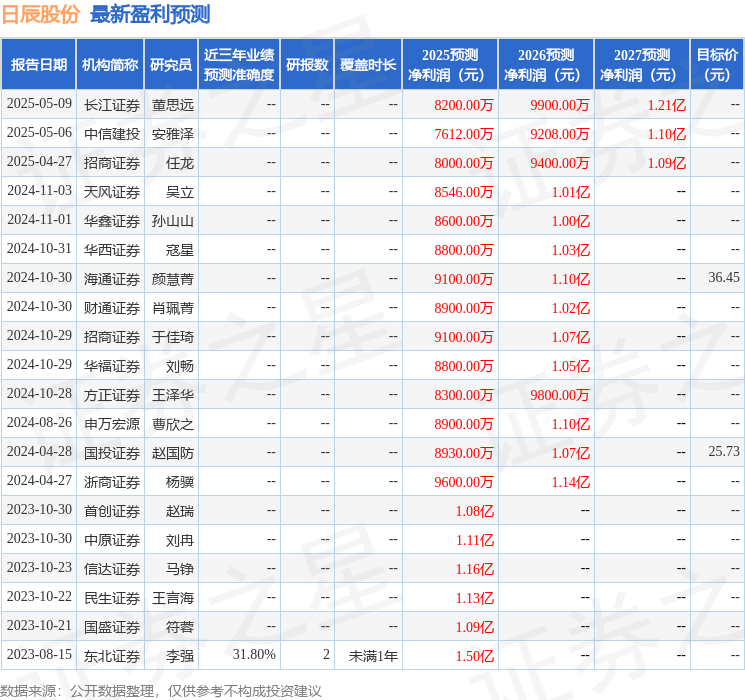This screenshot has width=745, height=700.
Task: Click the 2026预测净利润 column header
Action: click(x=545, y=65)
